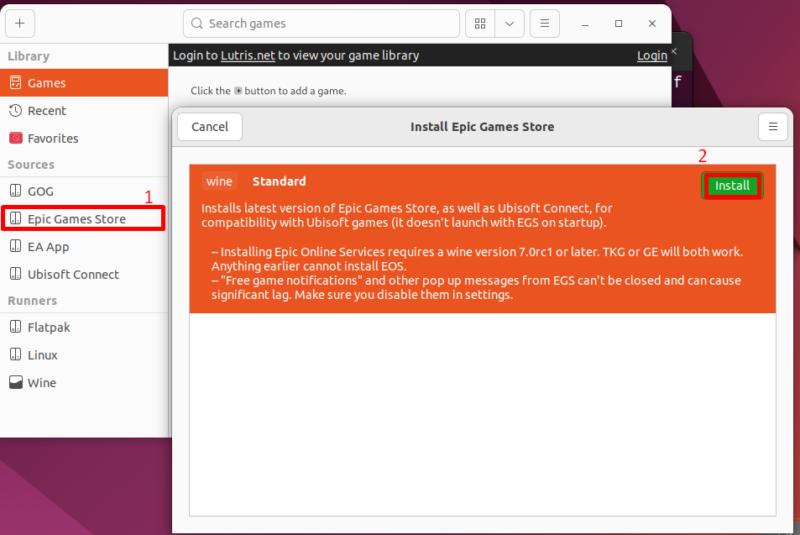Click the Wine runner glass icon
800x535 pixels.
pyautogui.click(x=16, y=382)
